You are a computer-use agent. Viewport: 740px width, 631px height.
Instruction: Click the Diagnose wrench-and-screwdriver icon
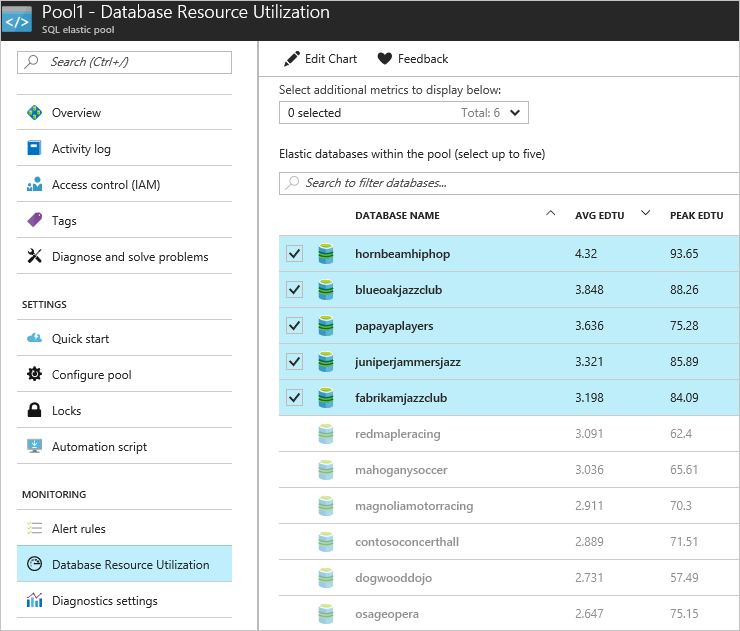(34, 256)
